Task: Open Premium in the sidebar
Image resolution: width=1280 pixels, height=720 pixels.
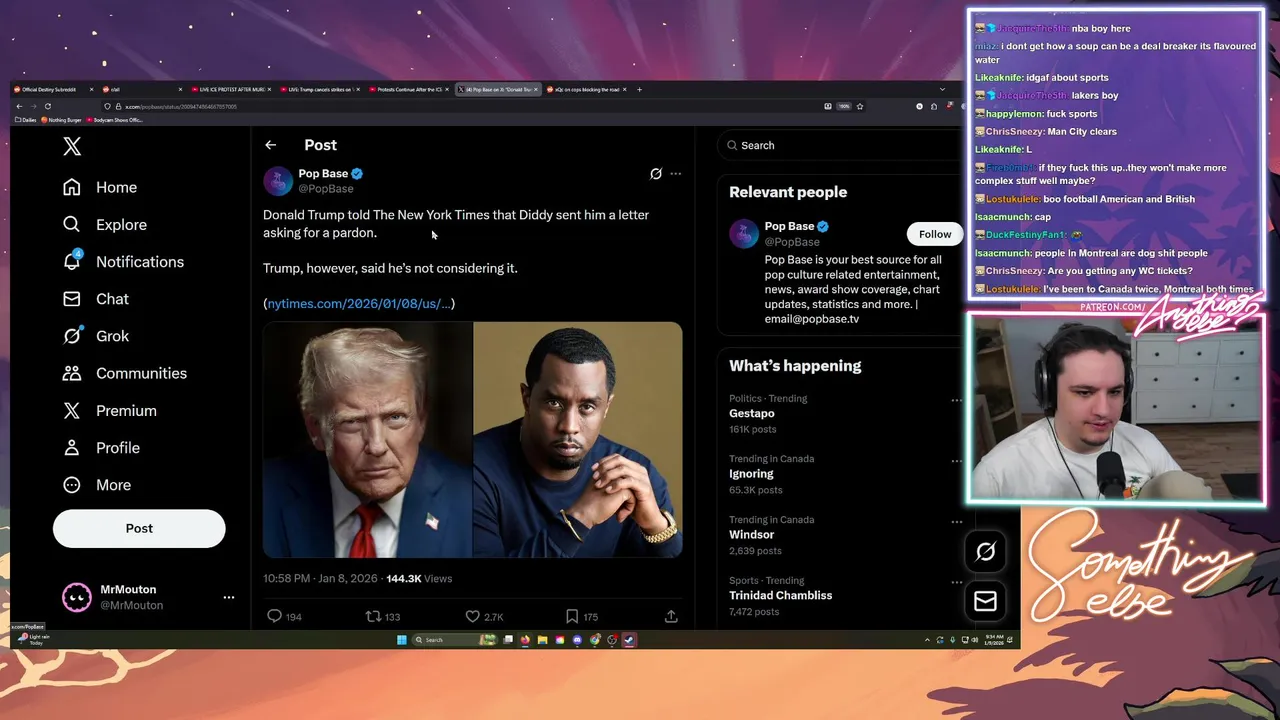Action: 109,411
